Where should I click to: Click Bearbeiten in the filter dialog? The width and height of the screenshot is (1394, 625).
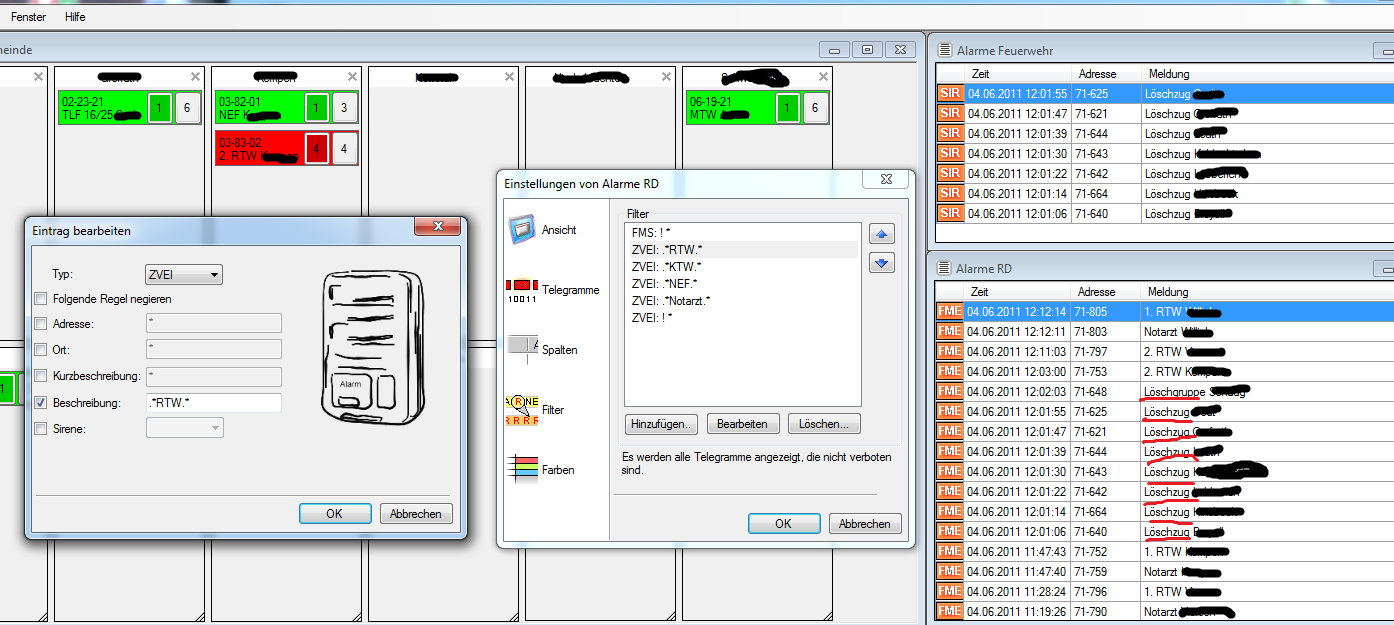tap(743, 424)
